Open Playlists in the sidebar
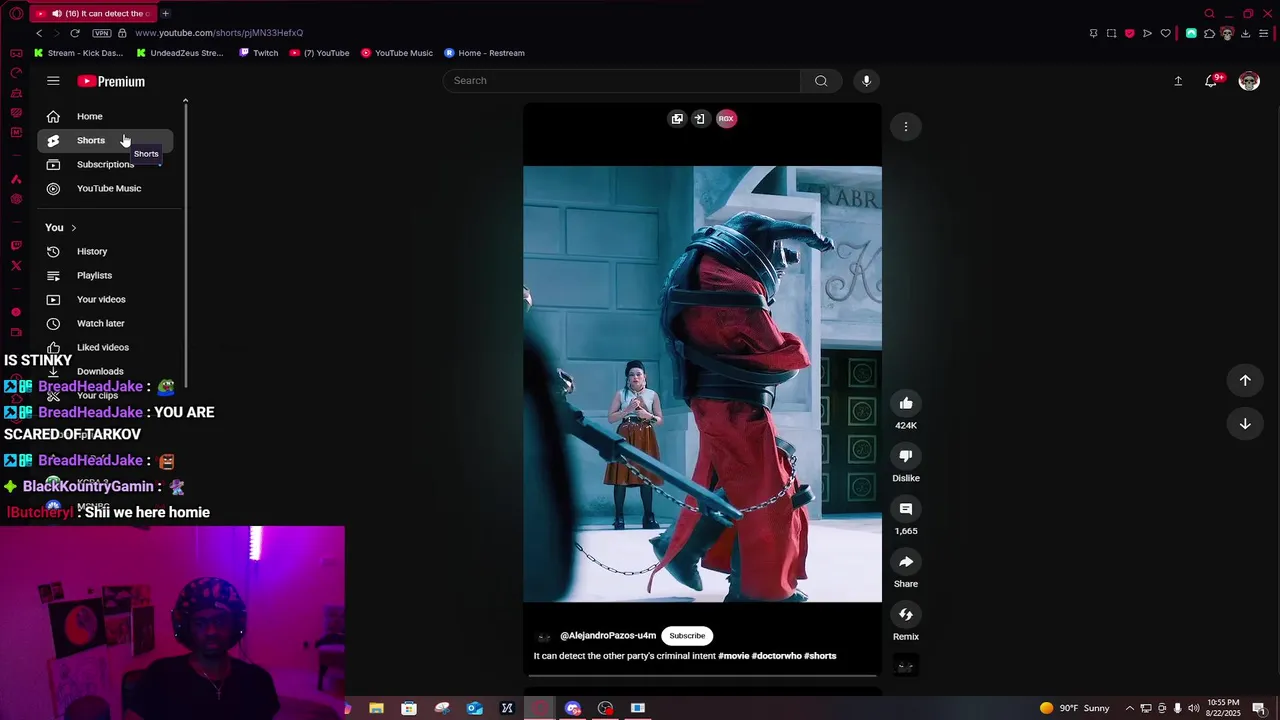The height and width of the screenshot is (720, 1280). pos(105,276)
